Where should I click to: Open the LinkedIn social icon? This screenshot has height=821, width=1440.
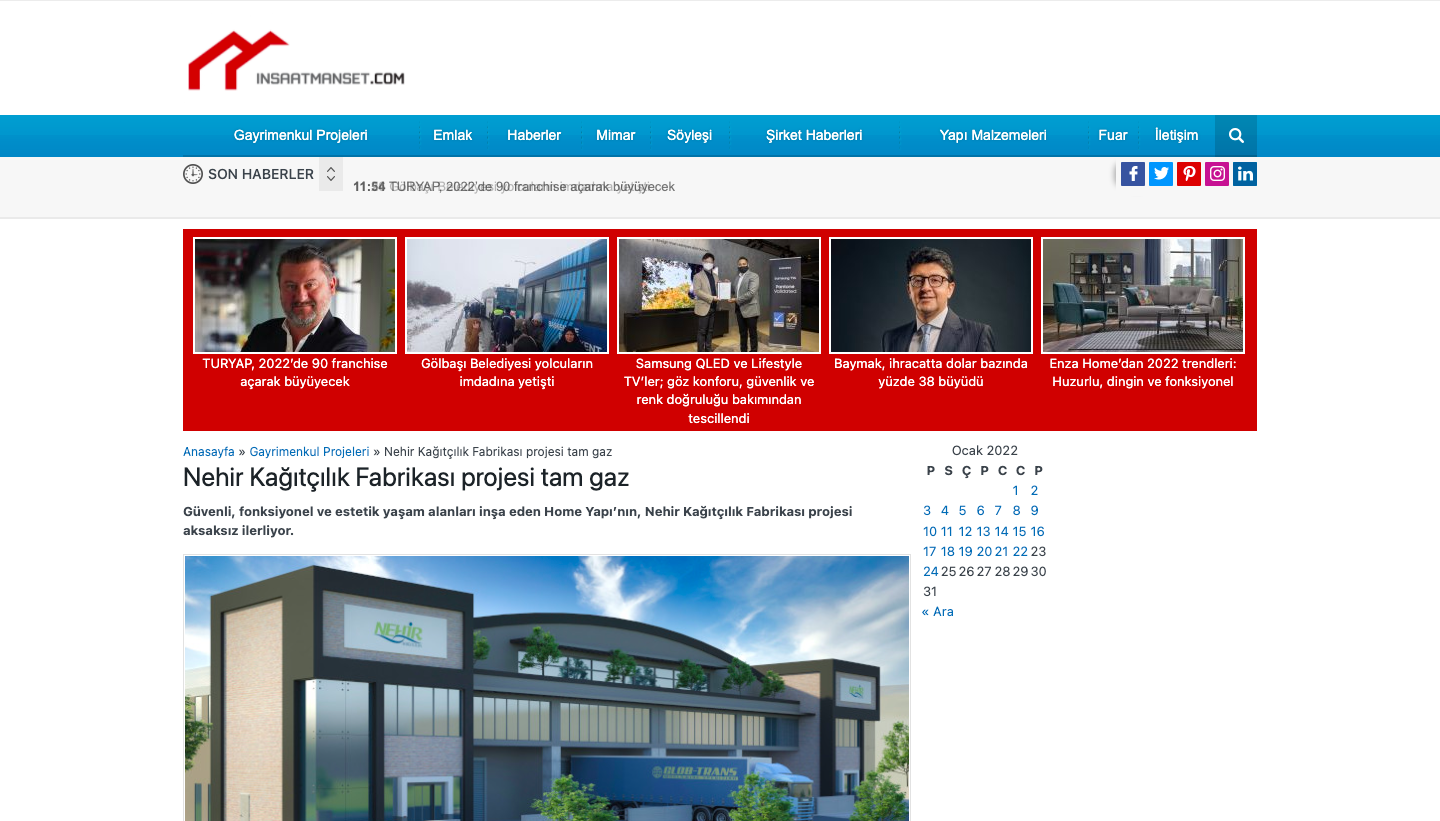click(1245, 174)
